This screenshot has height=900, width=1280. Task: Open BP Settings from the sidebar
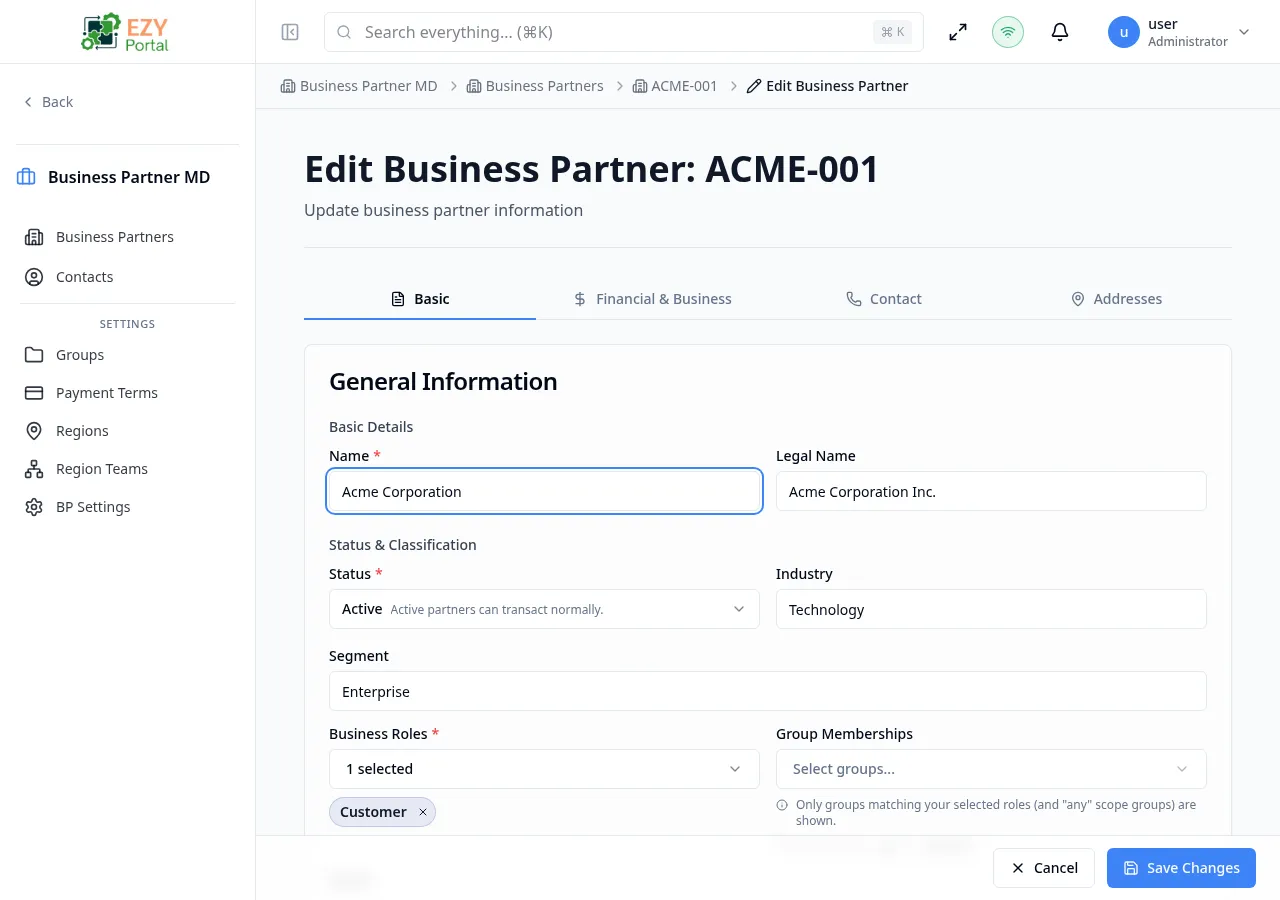click(93, 506)
